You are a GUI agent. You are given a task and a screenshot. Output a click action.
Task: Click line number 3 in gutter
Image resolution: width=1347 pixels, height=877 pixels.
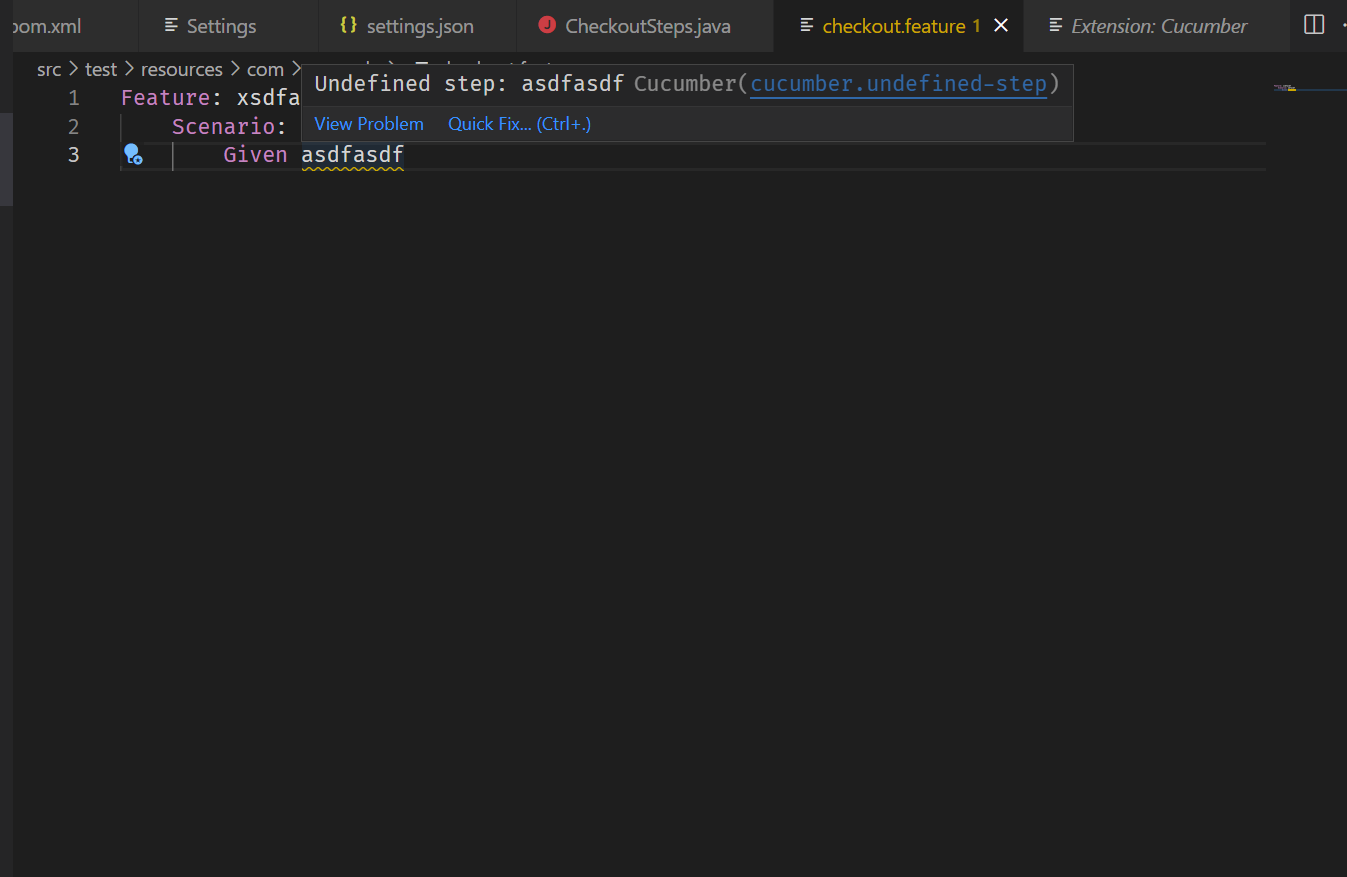(x=74, y=154)
